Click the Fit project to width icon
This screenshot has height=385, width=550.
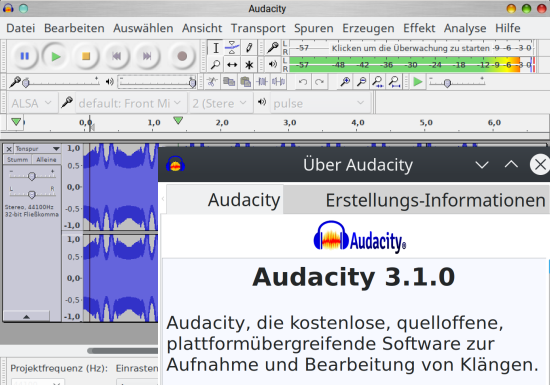[x=394, y=82]
